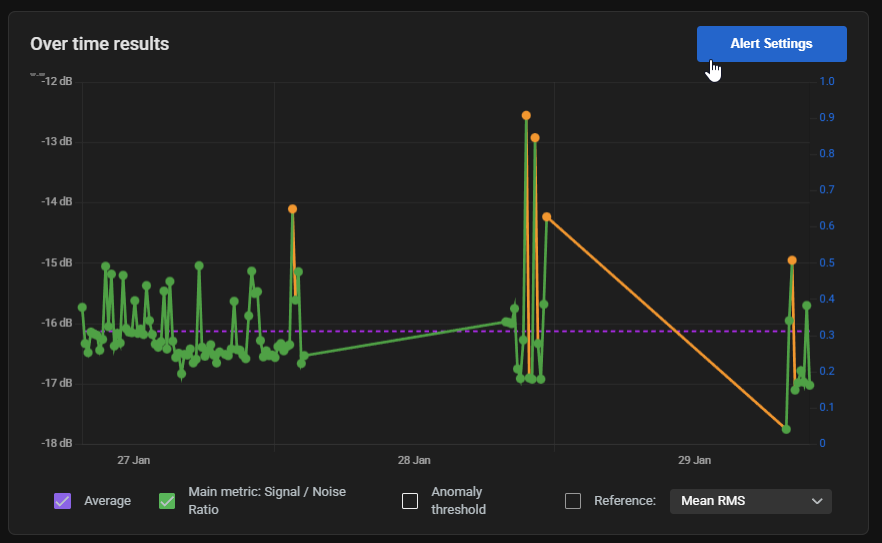Click the chevron arrow of Mean RMS dropdown

point(817,501)
